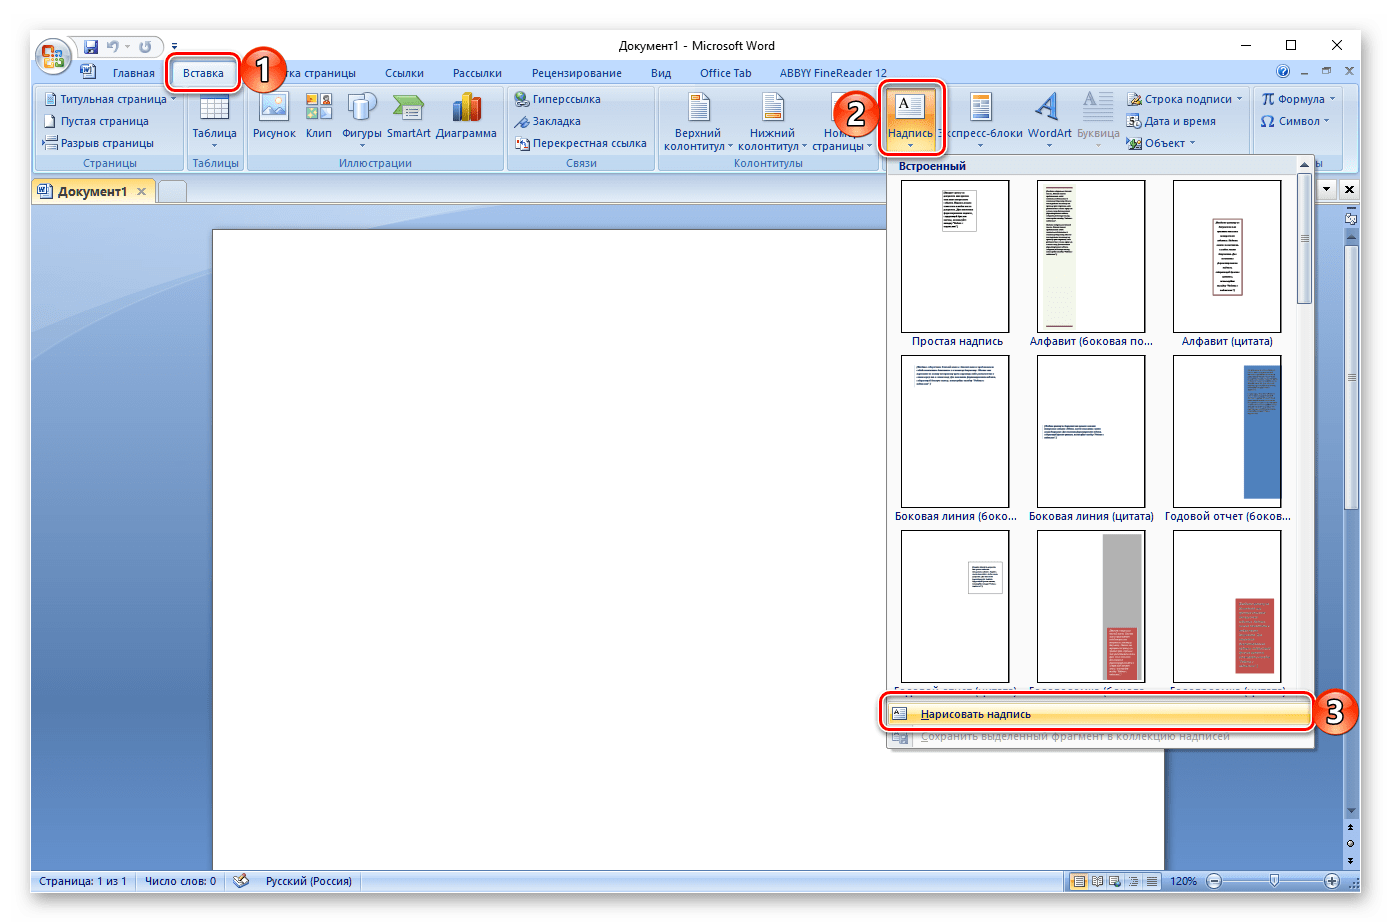Open the Фигуры shapes gallery
Screen dimensions: 1391x923
click(361, 117)
